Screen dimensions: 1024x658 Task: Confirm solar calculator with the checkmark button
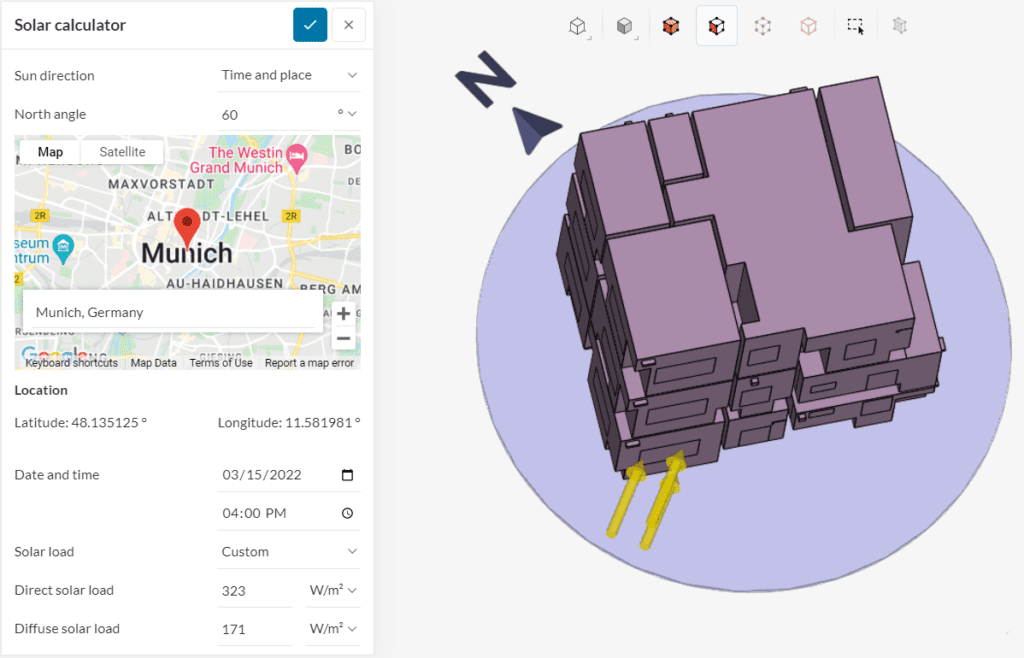310,25
